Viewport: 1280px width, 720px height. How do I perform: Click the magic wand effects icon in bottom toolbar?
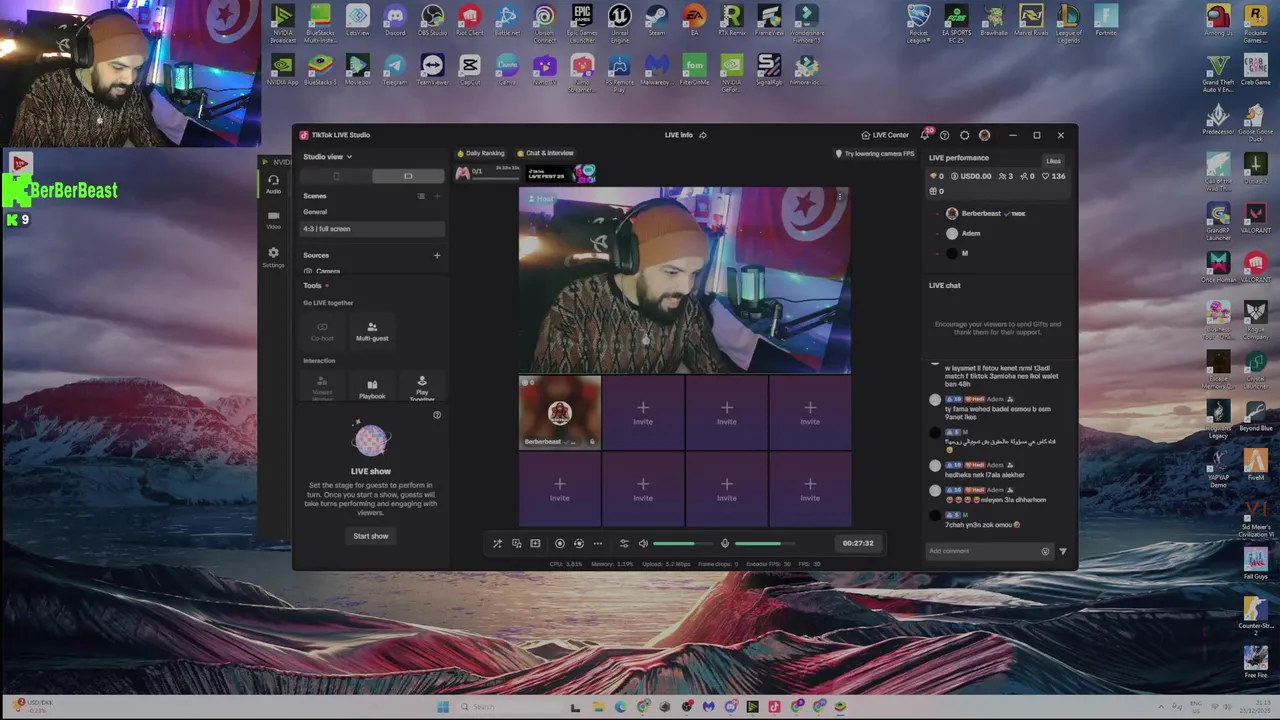click(x=497, y=543)
